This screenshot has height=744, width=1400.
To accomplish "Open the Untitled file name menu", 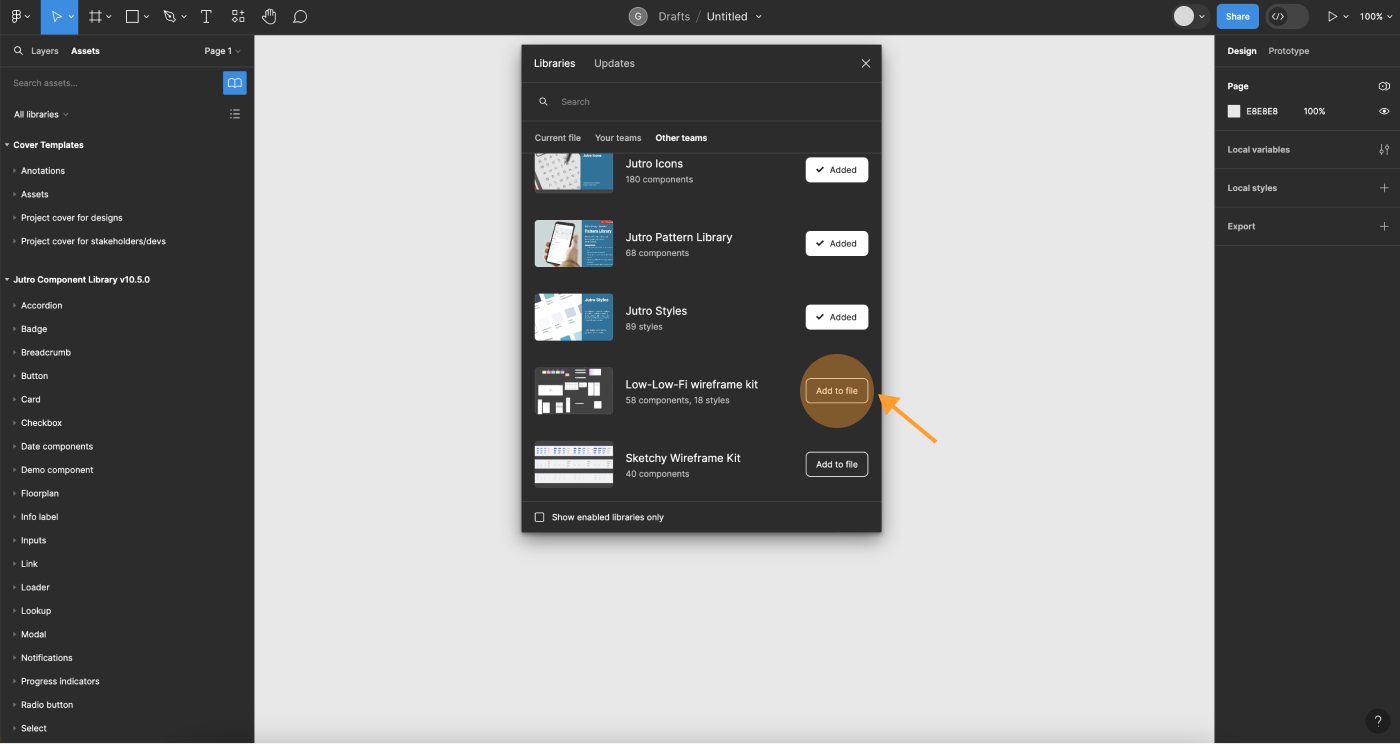I will tap(734, 17).
